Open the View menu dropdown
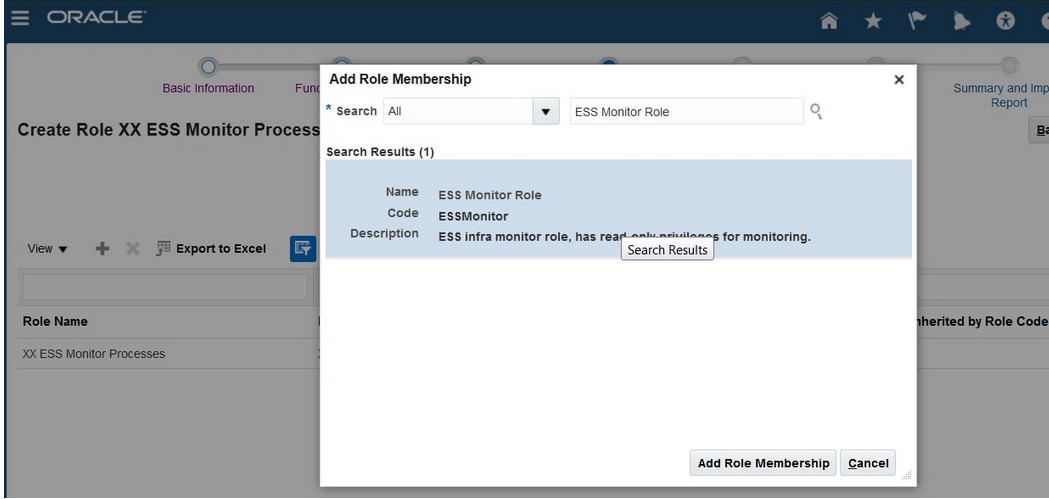This screenshot has width=1049, height=499. point(47,249)
